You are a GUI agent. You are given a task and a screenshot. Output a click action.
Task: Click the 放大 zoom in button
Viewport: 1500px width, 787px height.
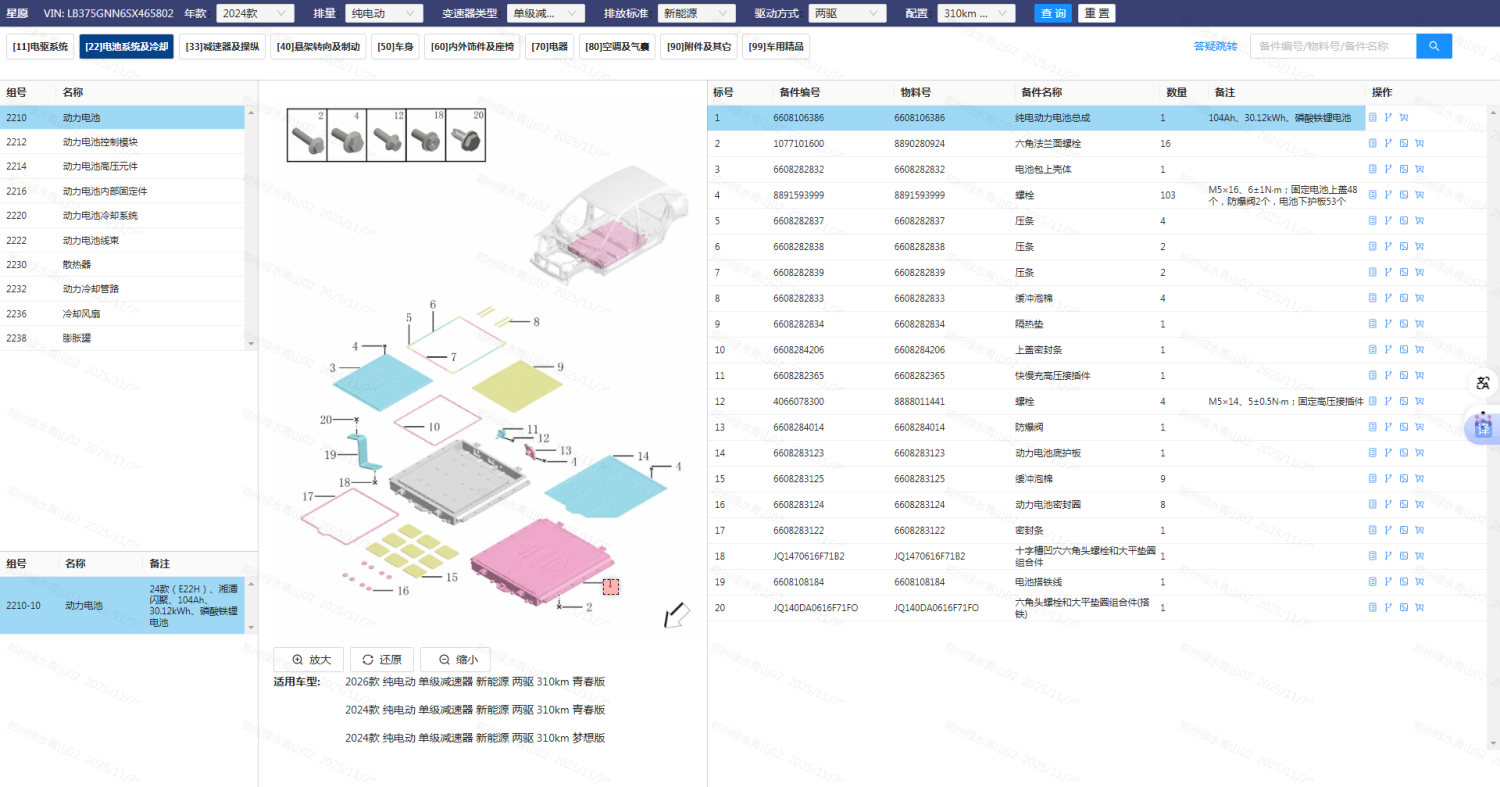click(309, 660)
